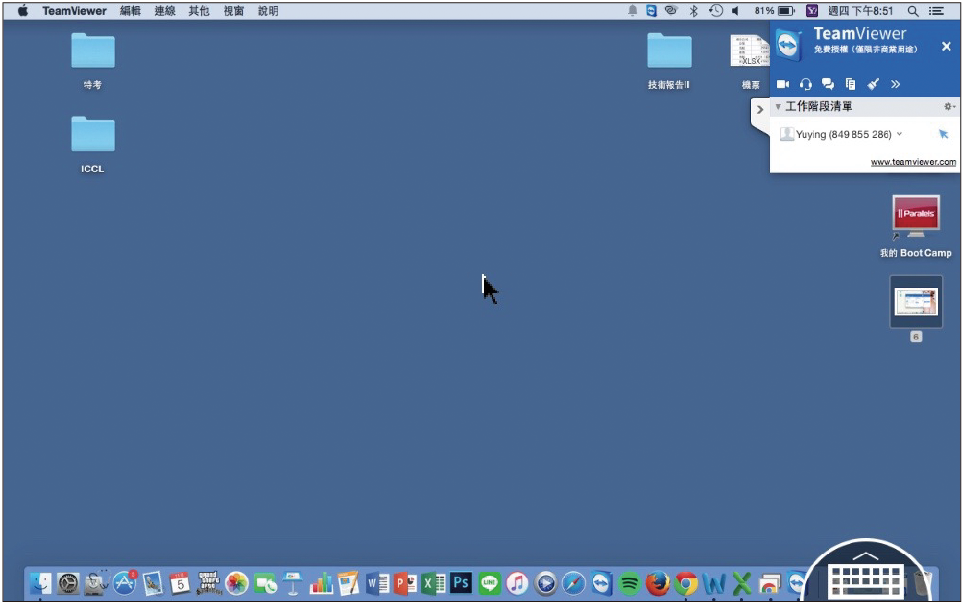Screen dimensions: 965x606
Task: Open LINE from the Dock
Action: coord(489,583)
